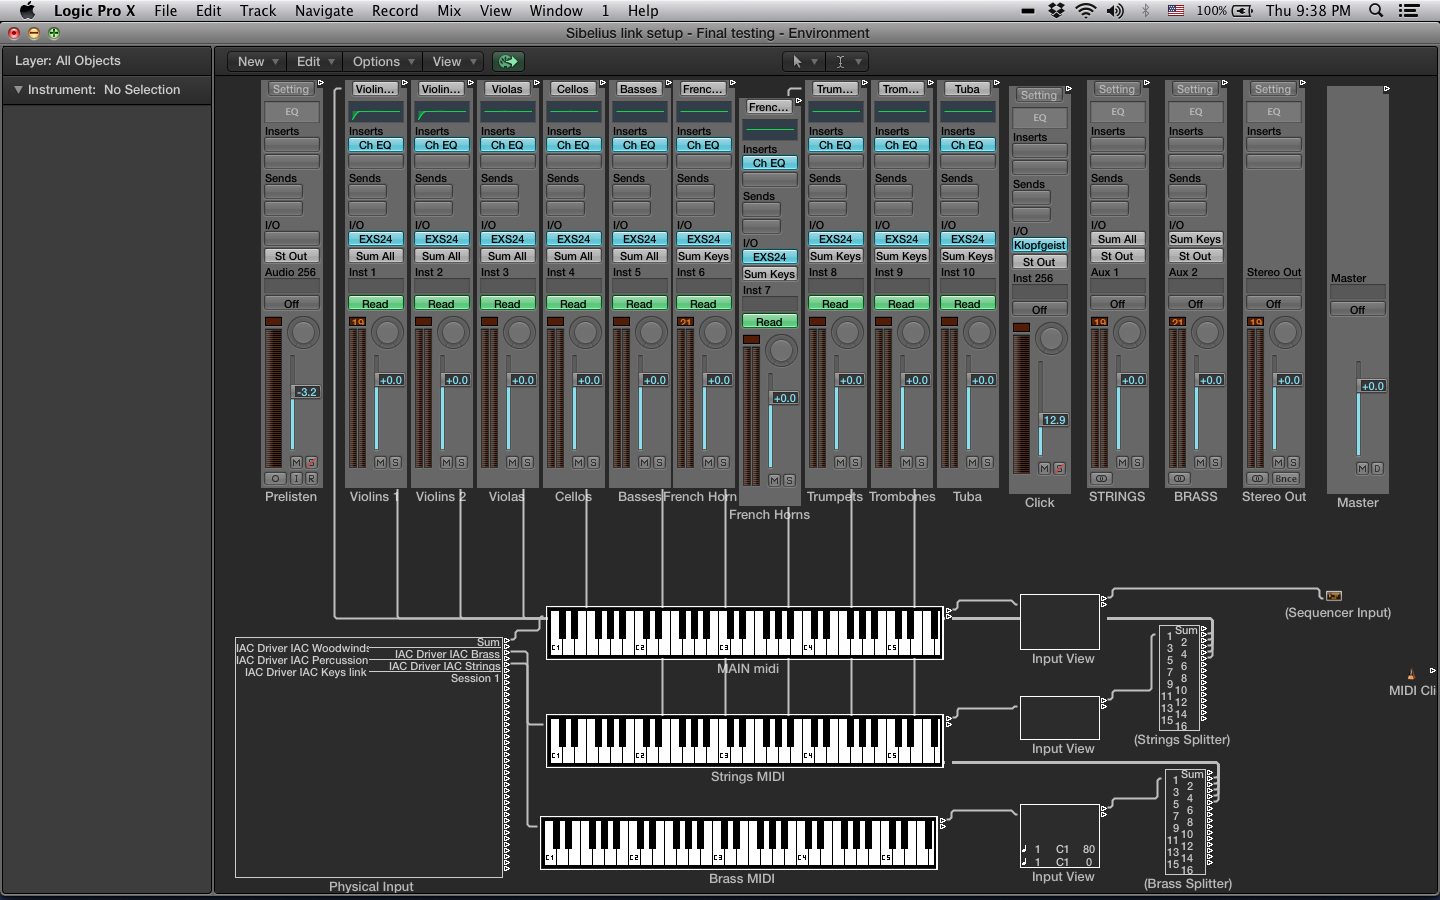The height and width of the screenshot is (900, 1440).
Task: Click the green MIDI Out link icon
Action: point(508,61)
